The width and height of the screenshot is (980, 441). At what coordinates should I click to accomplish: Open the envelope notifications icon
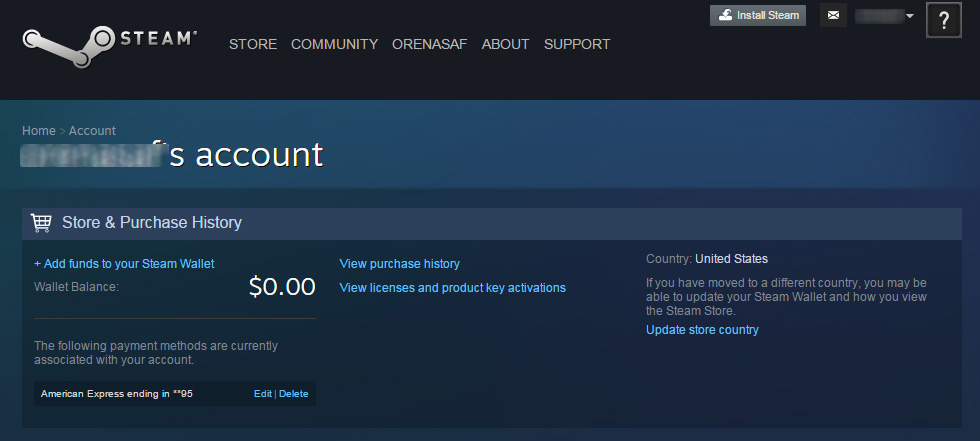coord(833,16)
